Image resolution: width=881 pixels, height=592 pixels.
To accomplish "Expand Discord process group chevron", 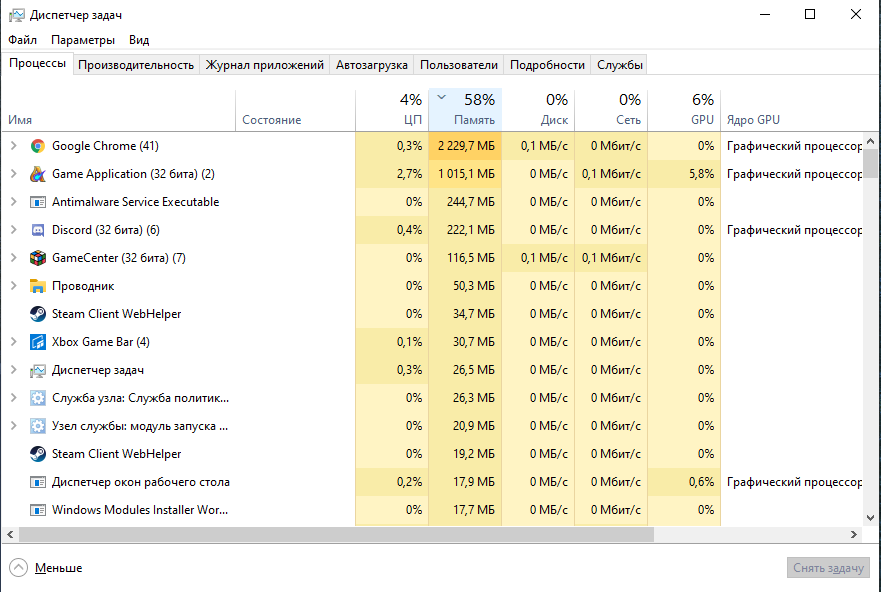I will click(13, 230).
